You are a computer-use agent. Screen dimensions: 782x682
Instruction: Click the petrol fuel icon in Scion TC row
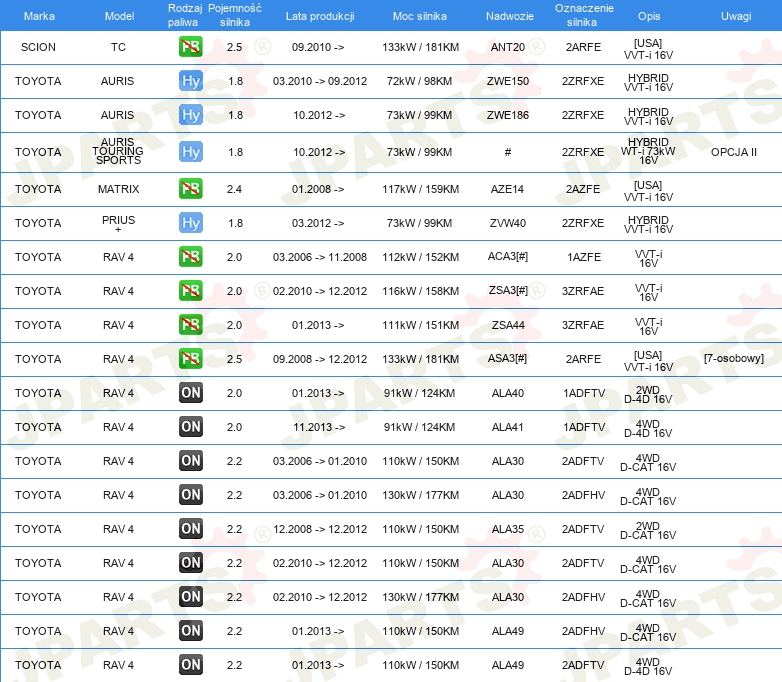190,47
